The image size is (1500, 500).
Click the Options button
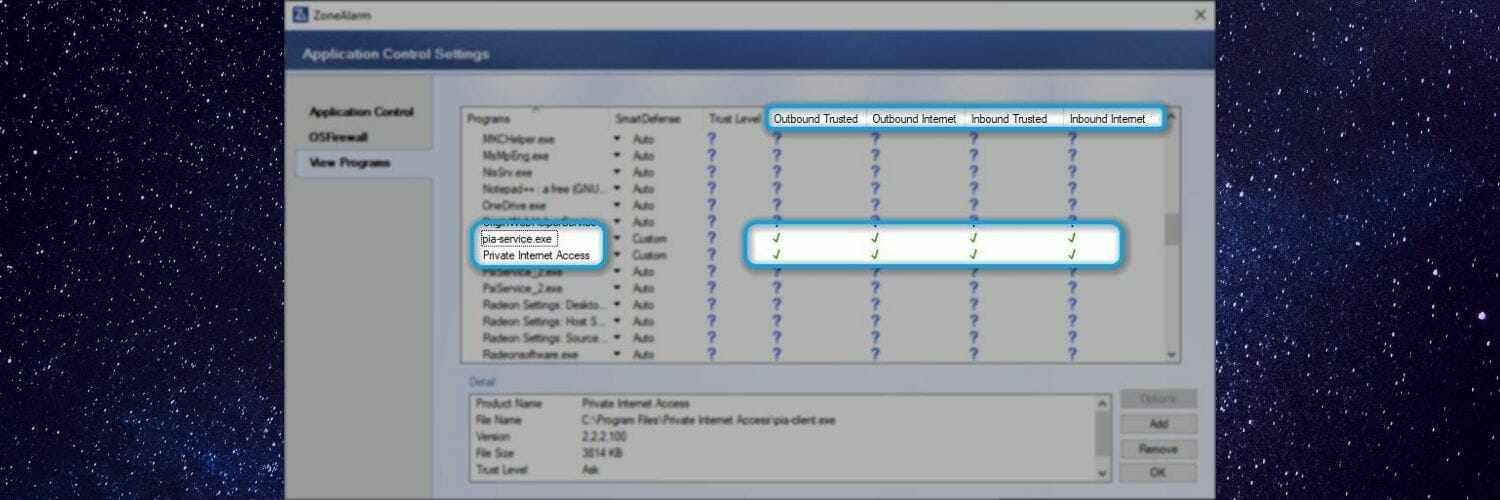(1158, 399)
